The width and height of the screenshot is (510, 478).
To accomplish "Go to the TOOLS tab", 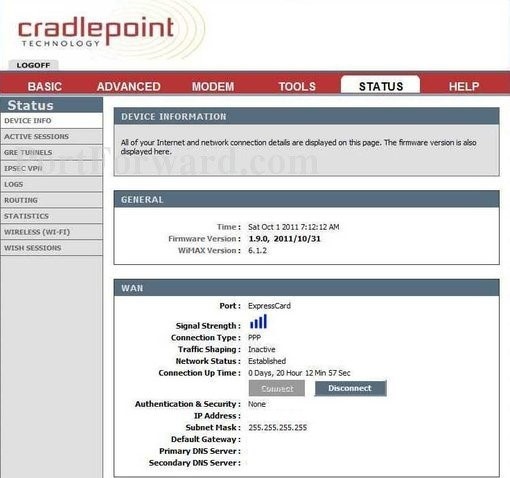I will click(297, 86).
